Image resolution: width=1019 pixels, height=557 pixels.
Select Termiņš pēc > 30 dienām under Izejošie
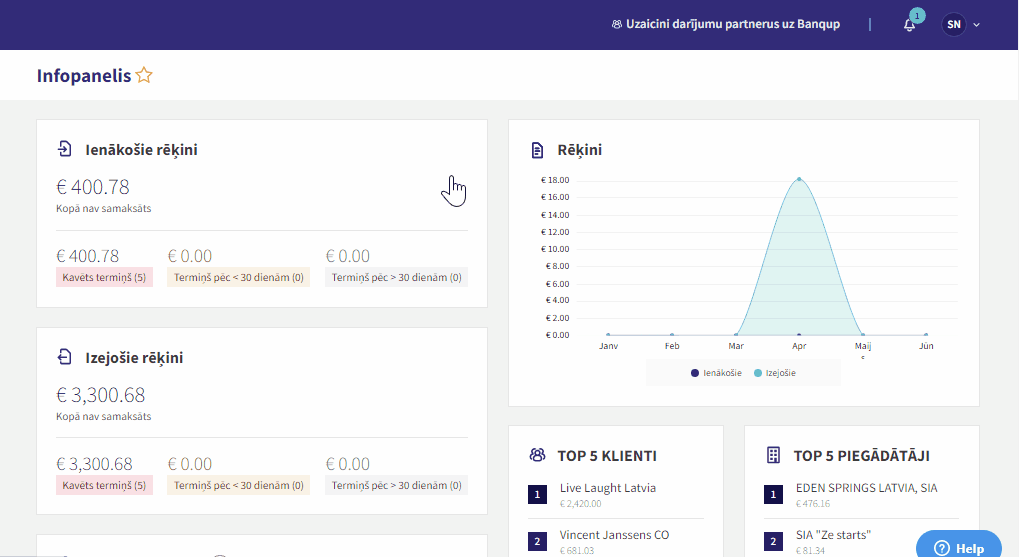(x=396, y=486)
